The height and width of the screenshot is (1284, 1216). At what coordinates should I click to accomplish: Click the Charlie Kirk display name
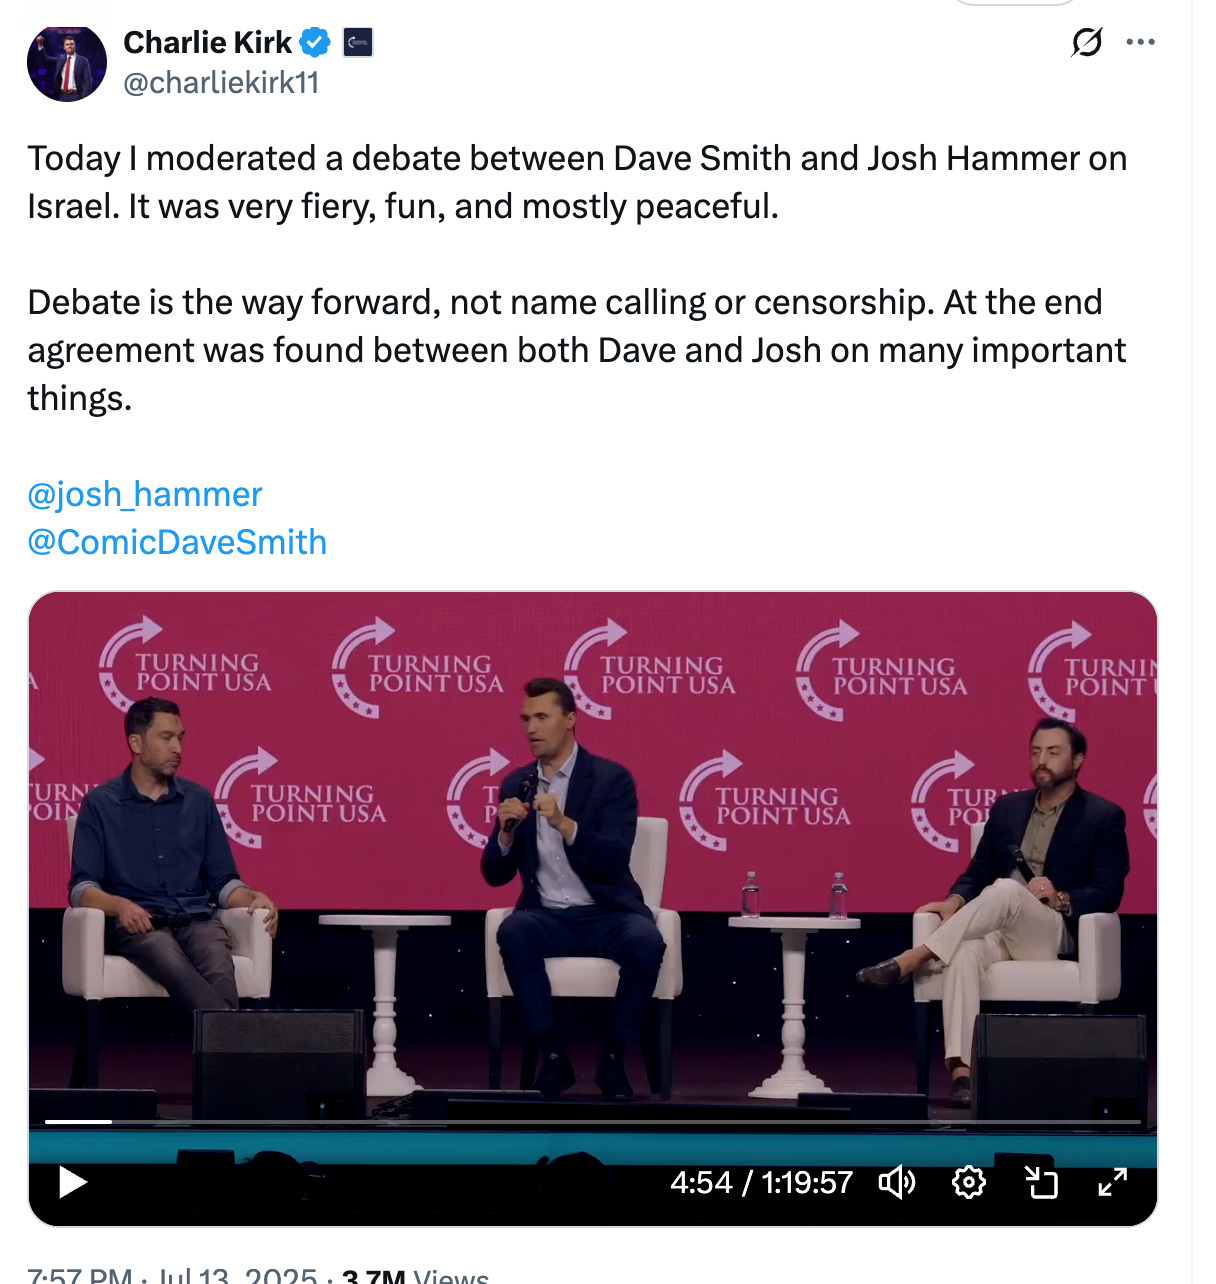pos(207,42)
